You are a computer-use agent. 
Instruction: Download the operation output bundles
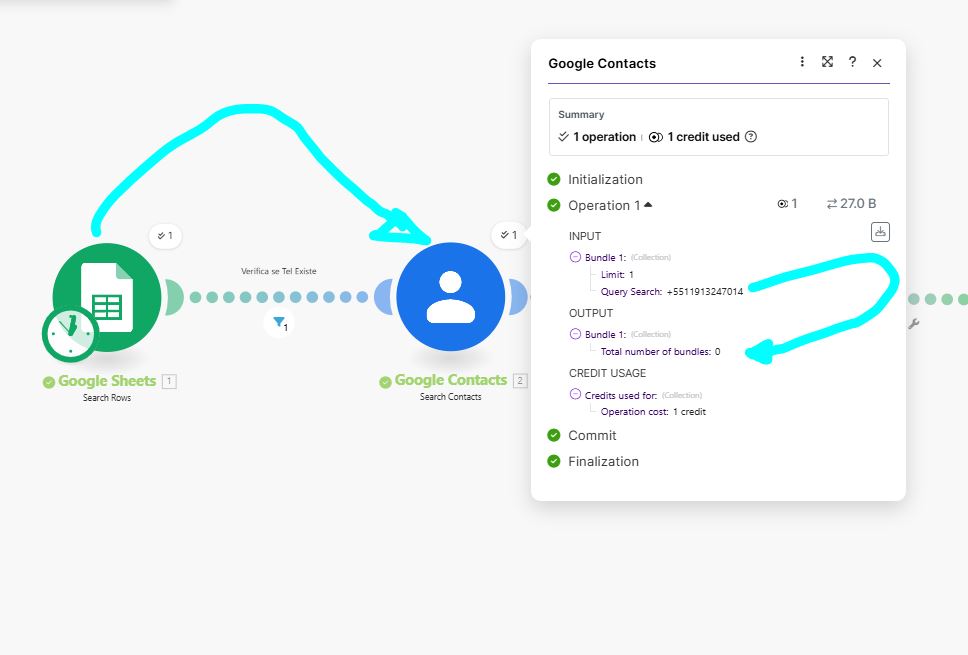click(x=880, y=232)
